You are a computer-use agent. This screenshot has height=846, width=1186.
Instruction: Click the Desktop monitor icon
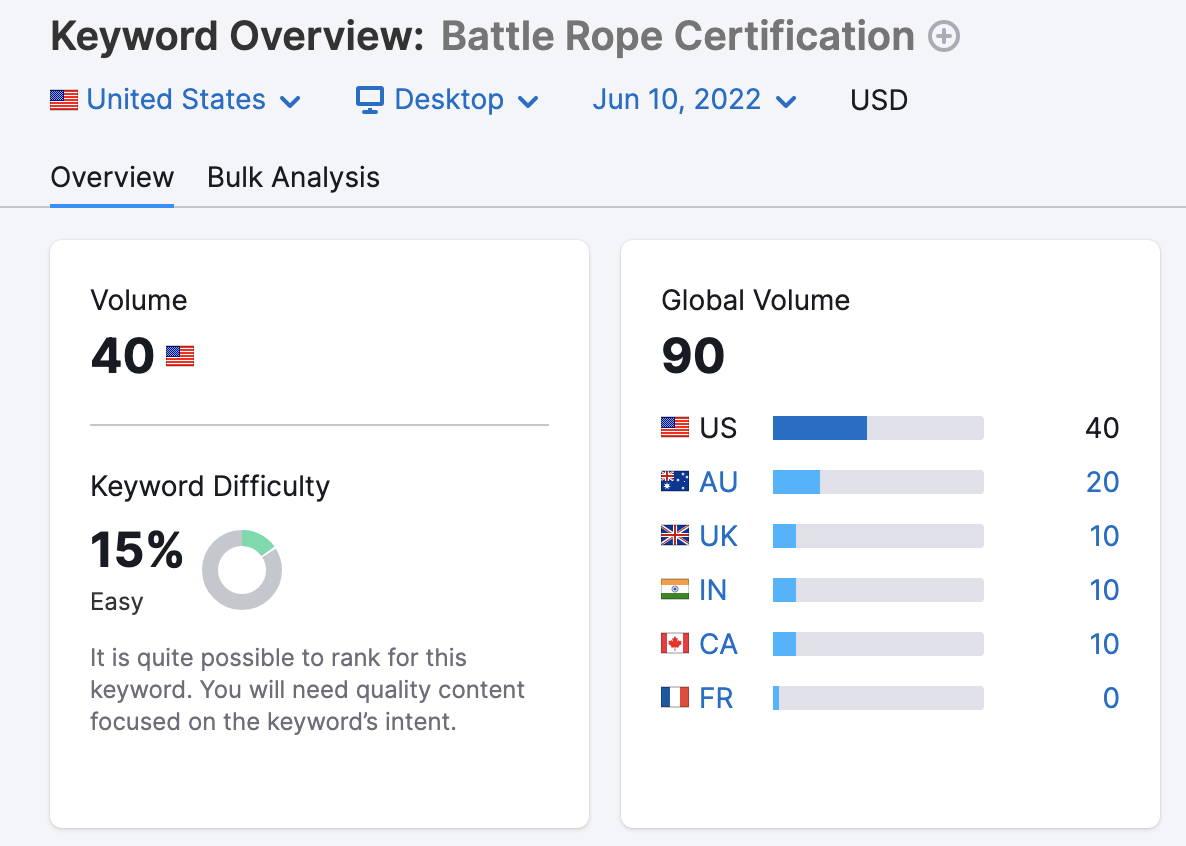[x=370, y=100]
